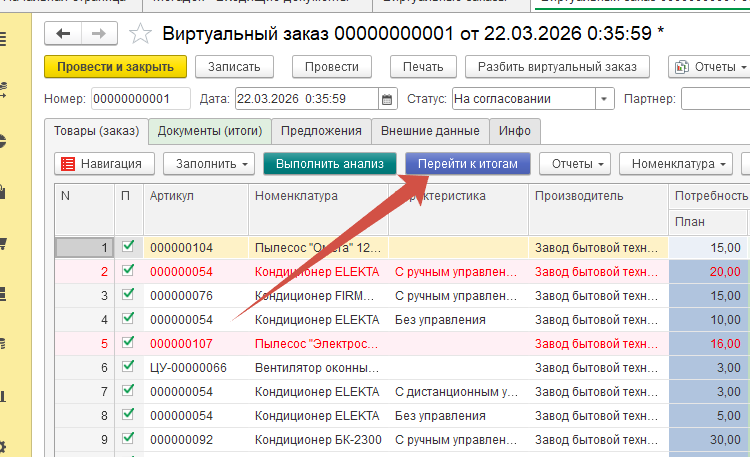Select article cell 000000104

pyautogui.click(x=196, y=248)
